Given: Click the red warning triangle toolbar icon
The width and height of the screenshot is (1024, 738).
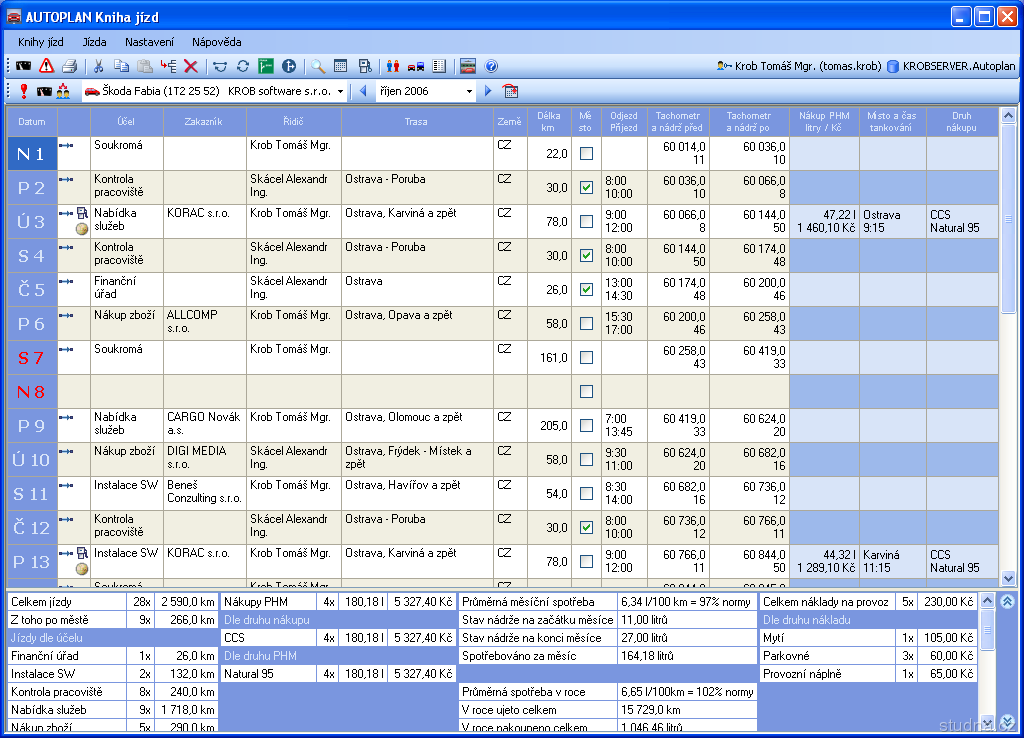Looking at the screenshot, I should (x=46, y=67).
